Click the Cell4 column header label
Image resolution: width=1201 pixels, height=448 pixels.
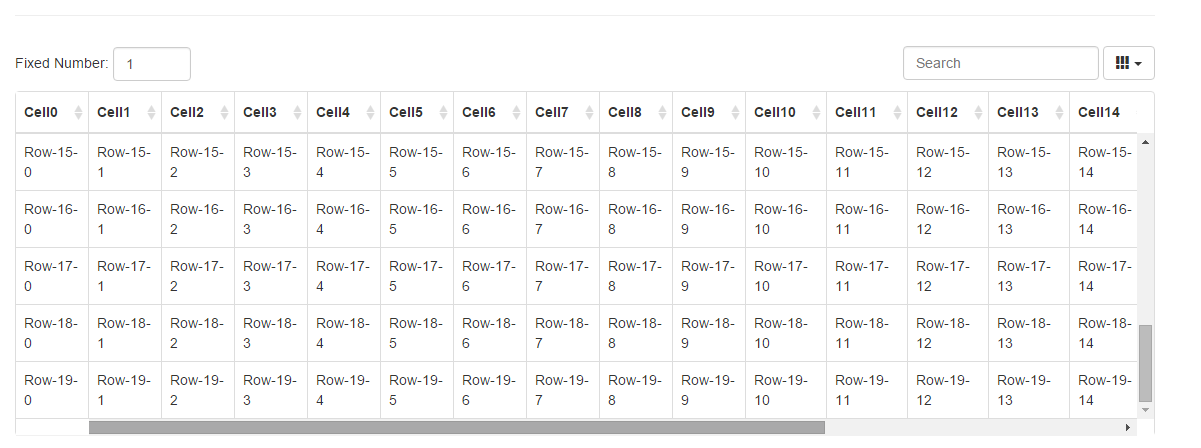point(333,113)
